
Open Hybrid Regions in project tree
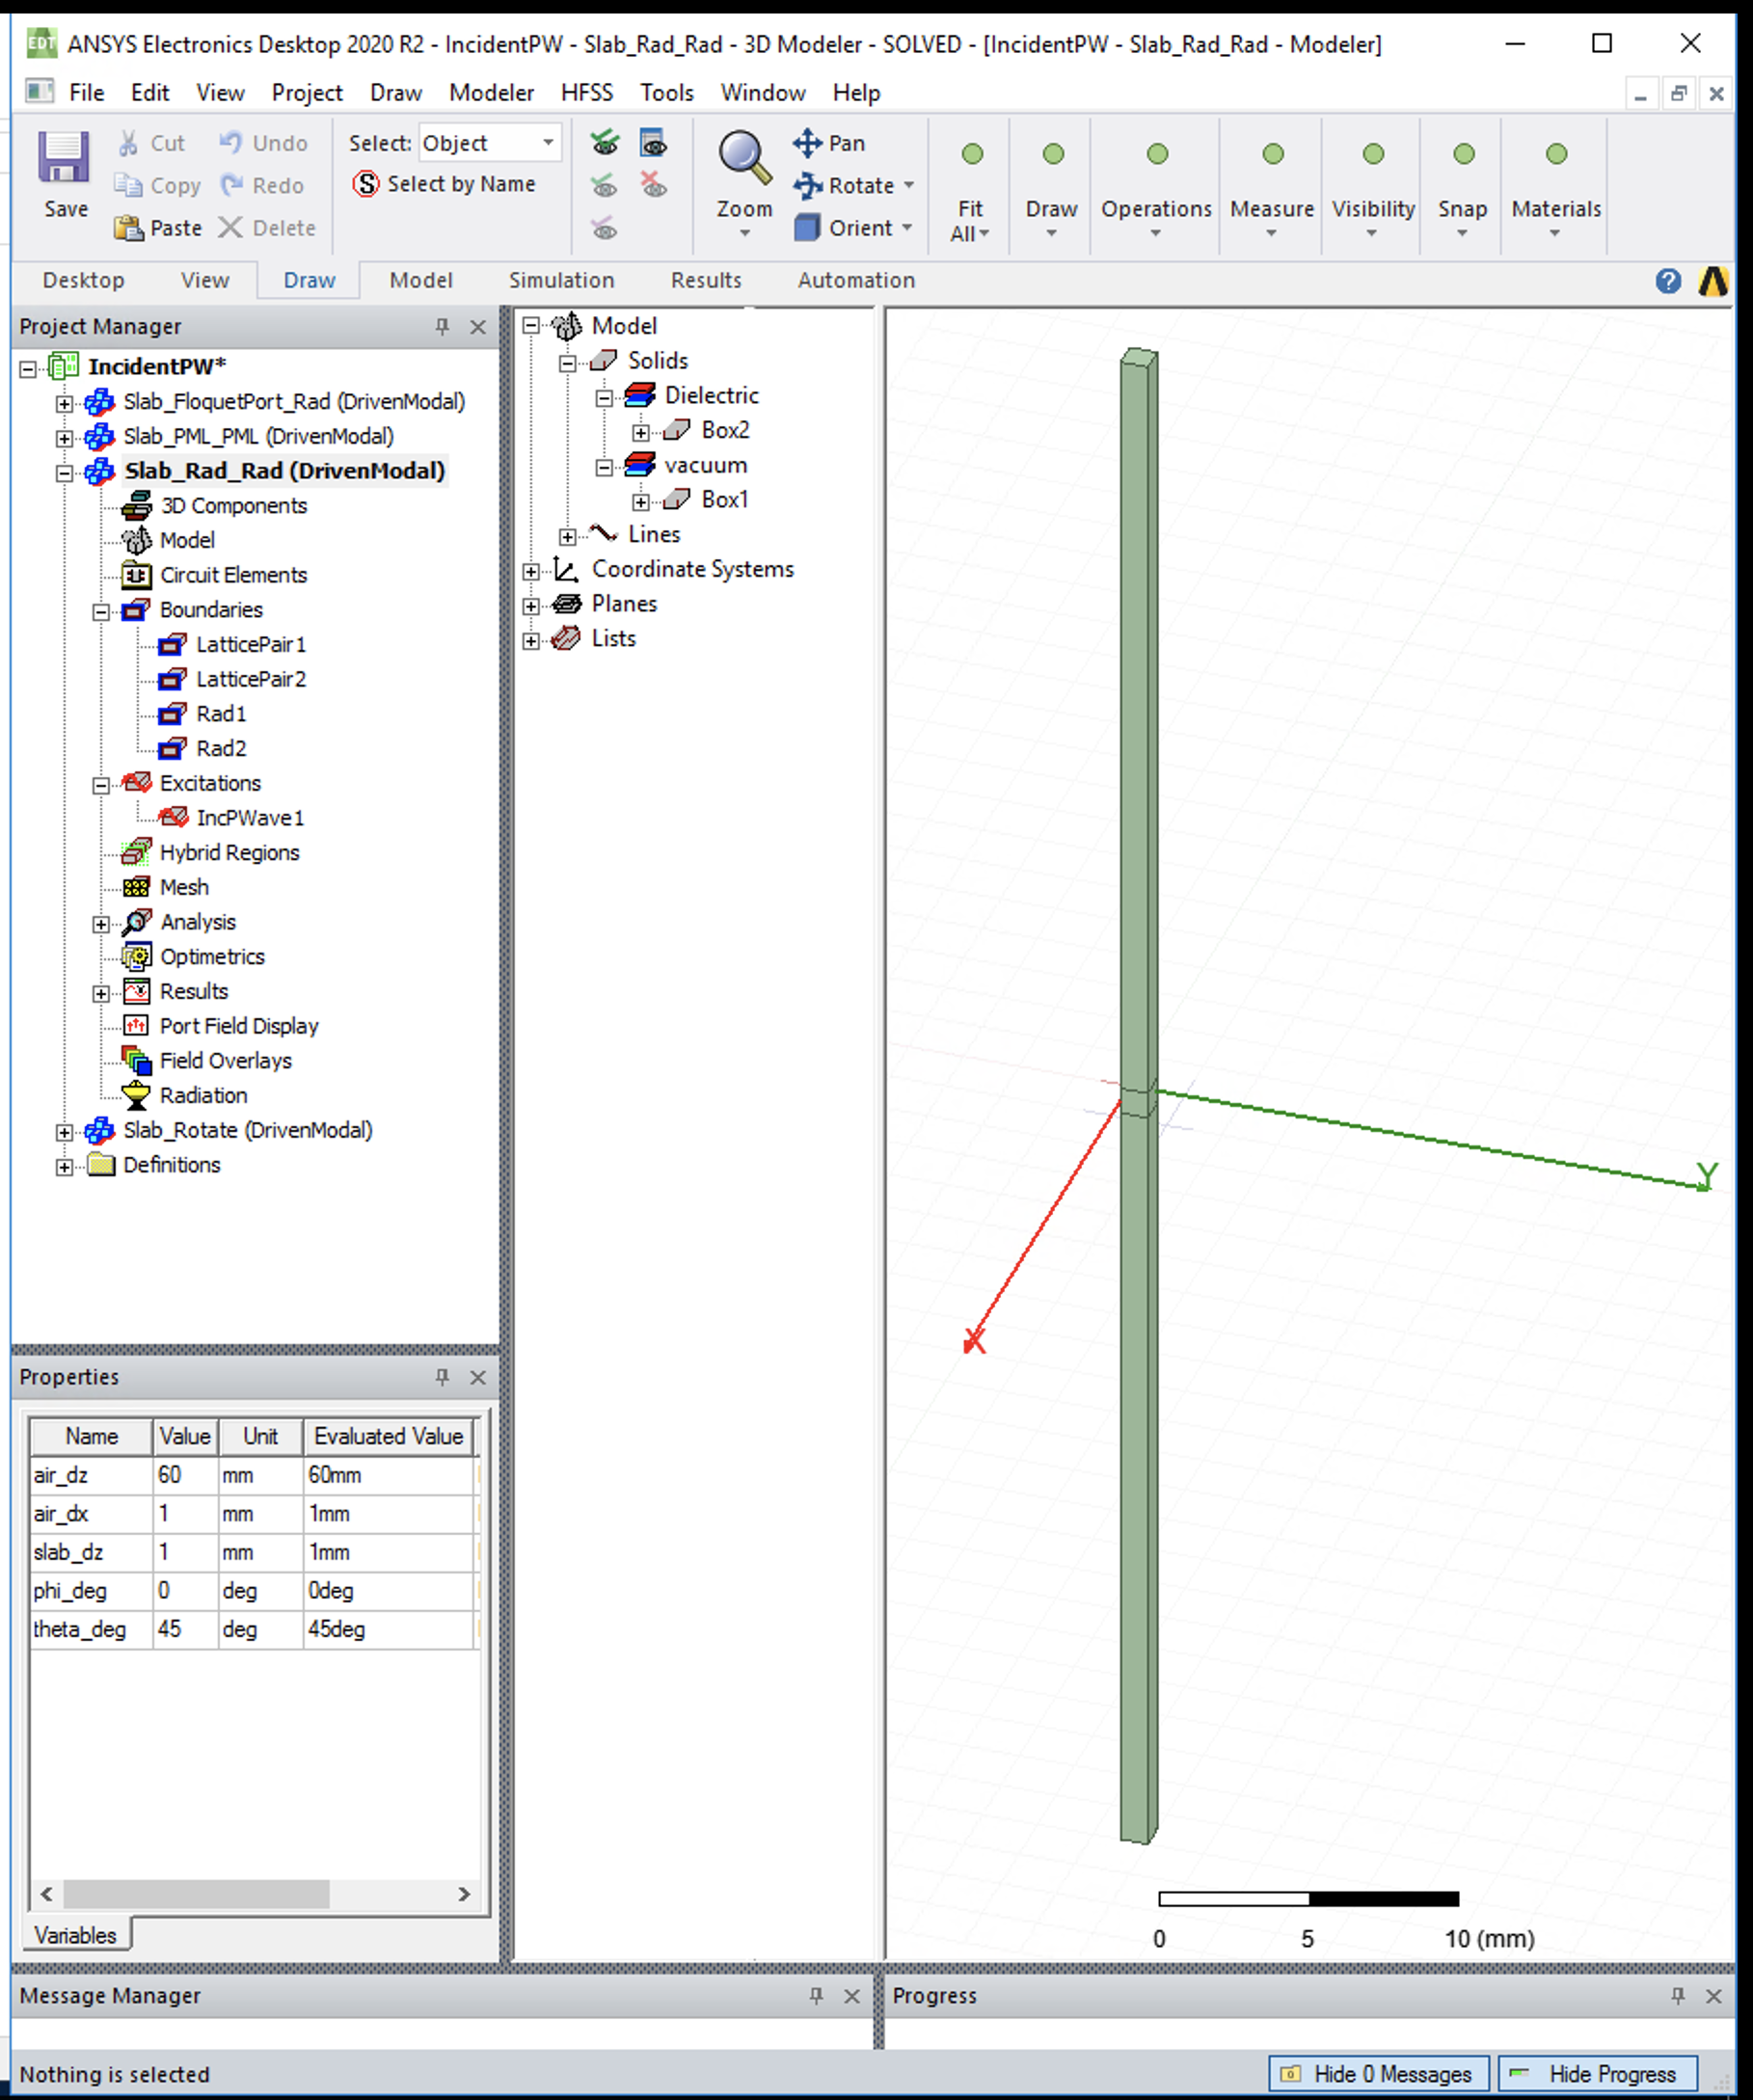coord(230,853)
